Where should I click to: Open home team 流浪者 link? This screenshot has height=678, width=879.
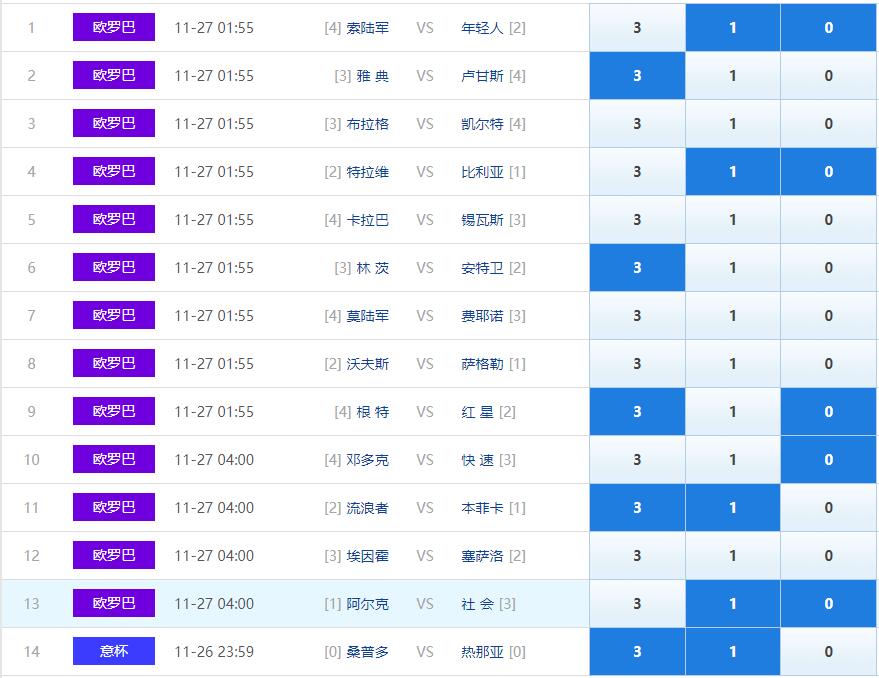(367, 508)
